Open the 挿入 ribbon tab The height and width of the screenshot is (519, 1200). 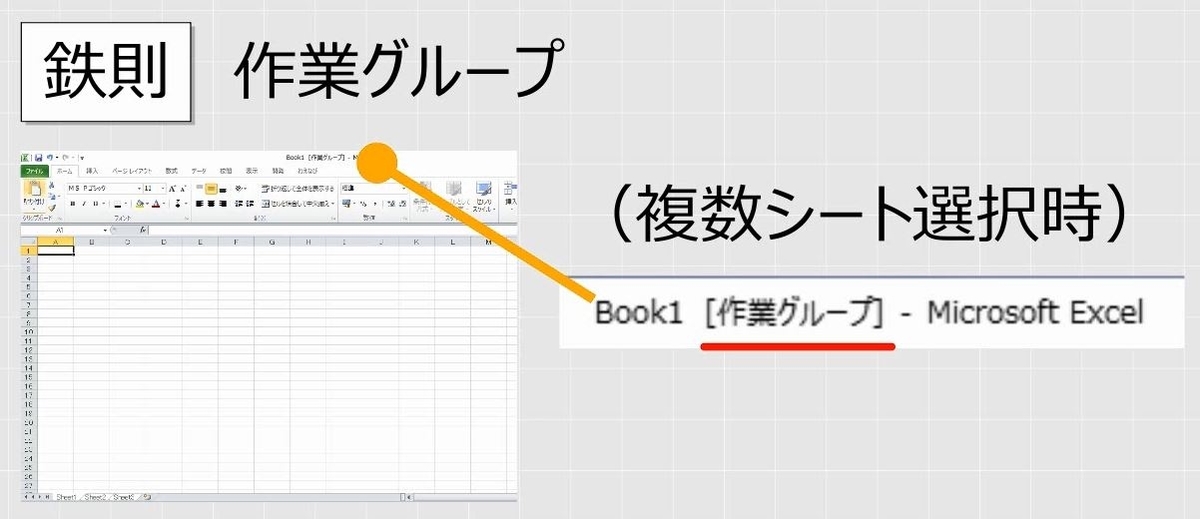click(92, 171)
